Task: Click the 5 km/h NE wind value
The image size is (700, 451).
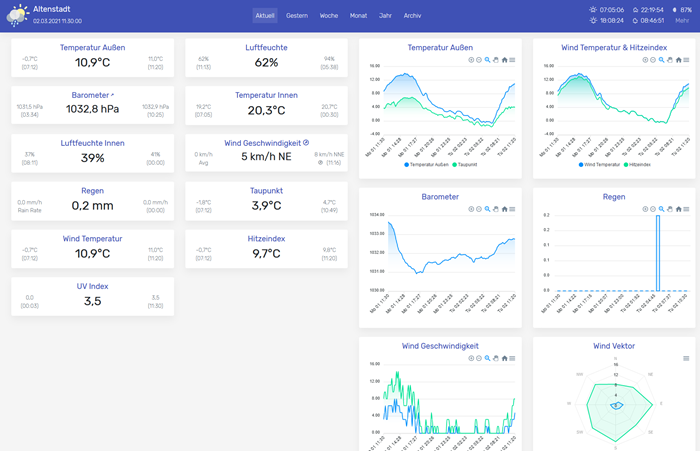Action: (x=266, y=157)
